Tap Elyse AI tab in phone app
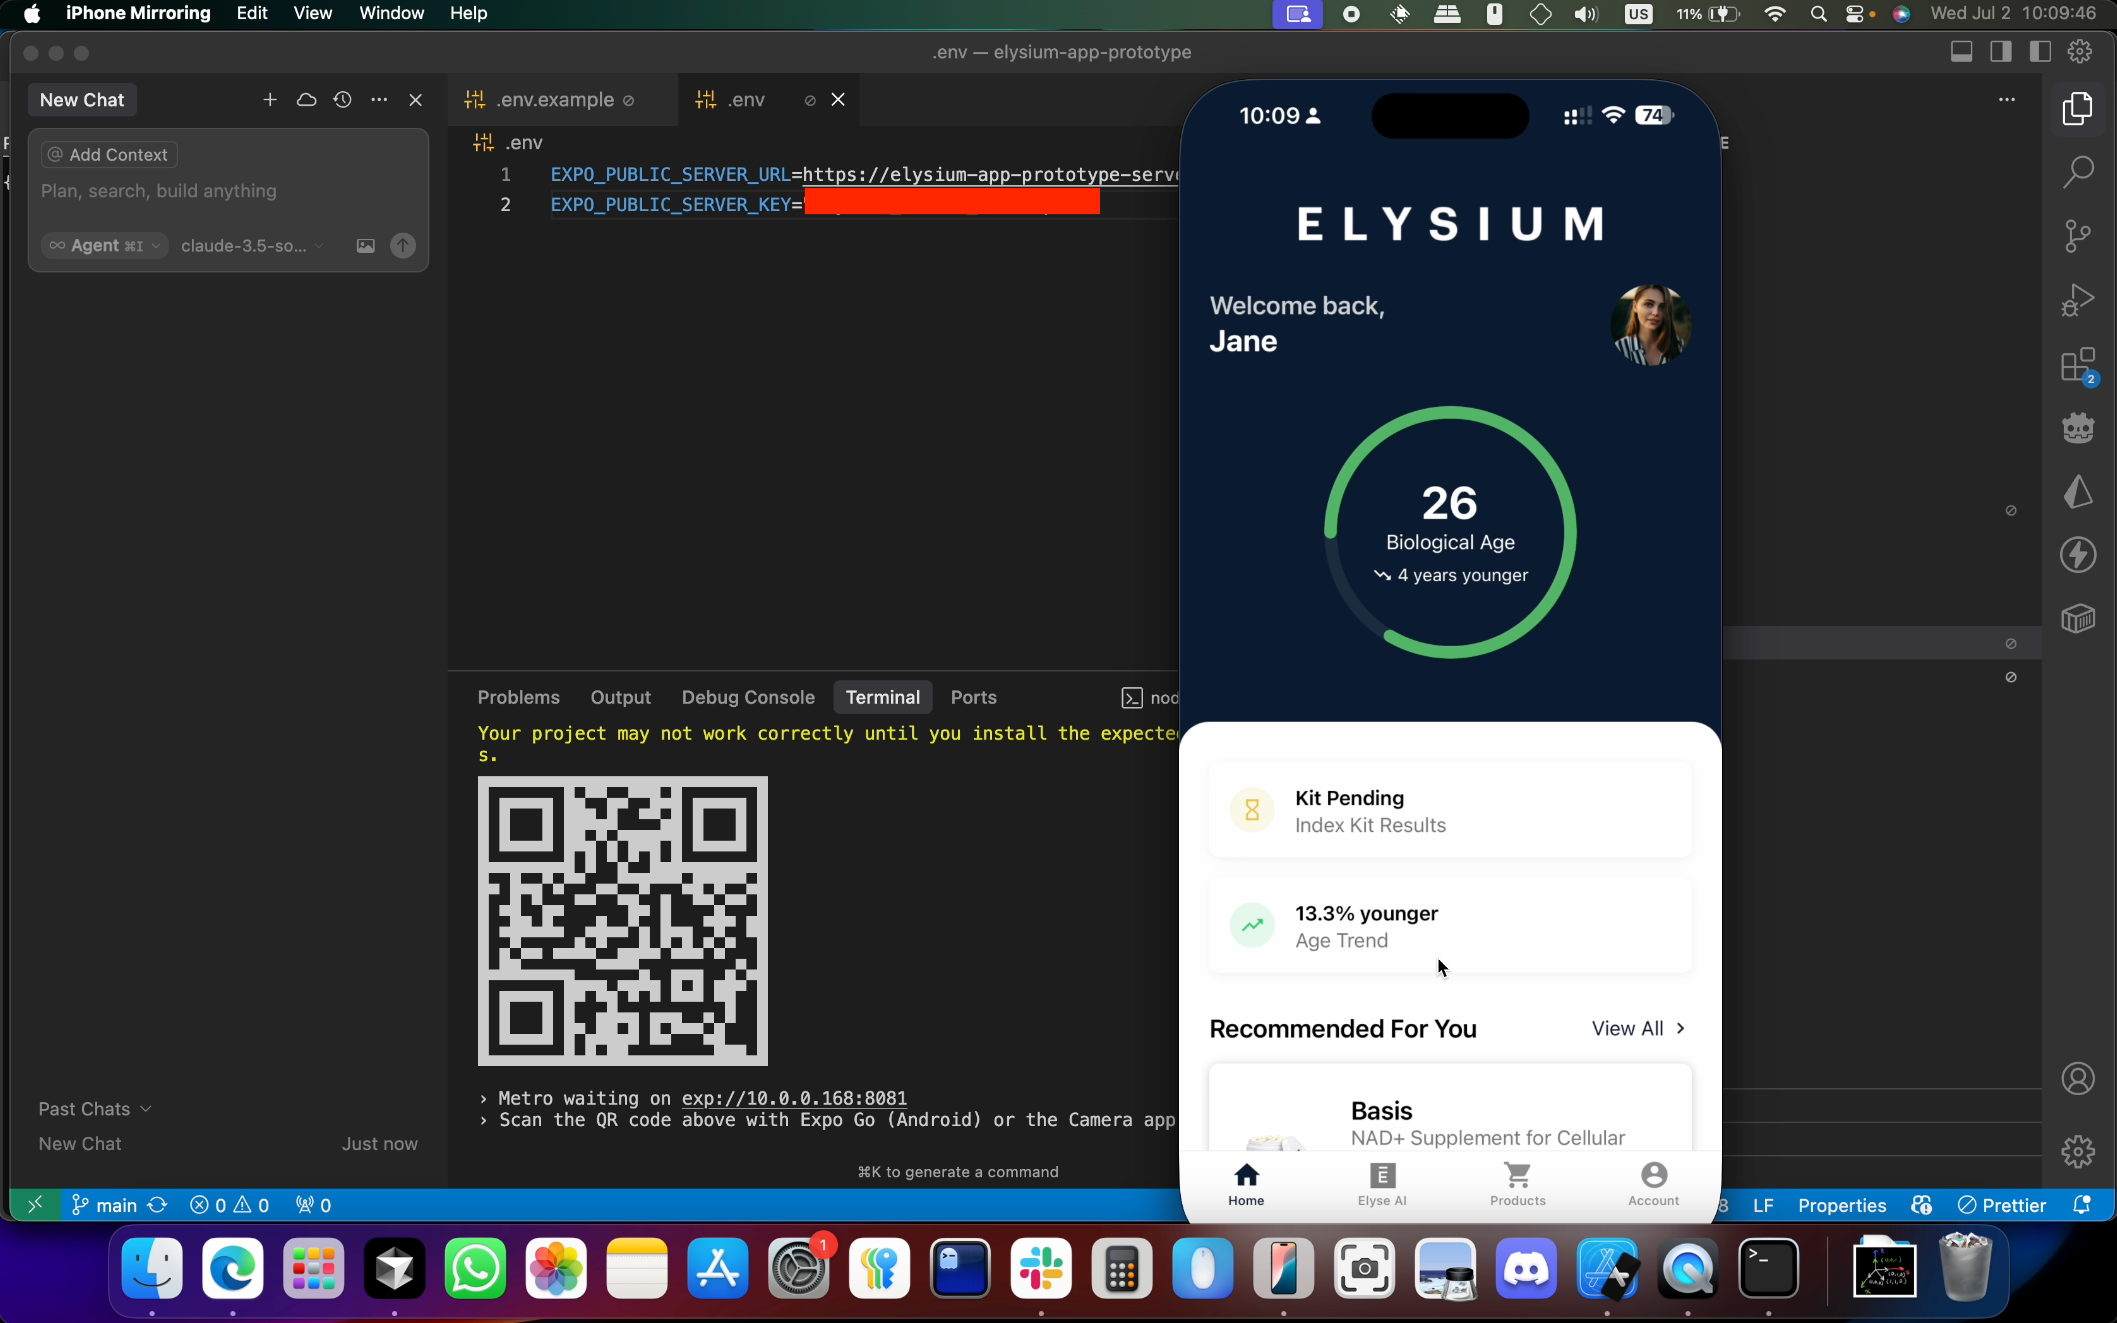 (x=1382, y=1184)
